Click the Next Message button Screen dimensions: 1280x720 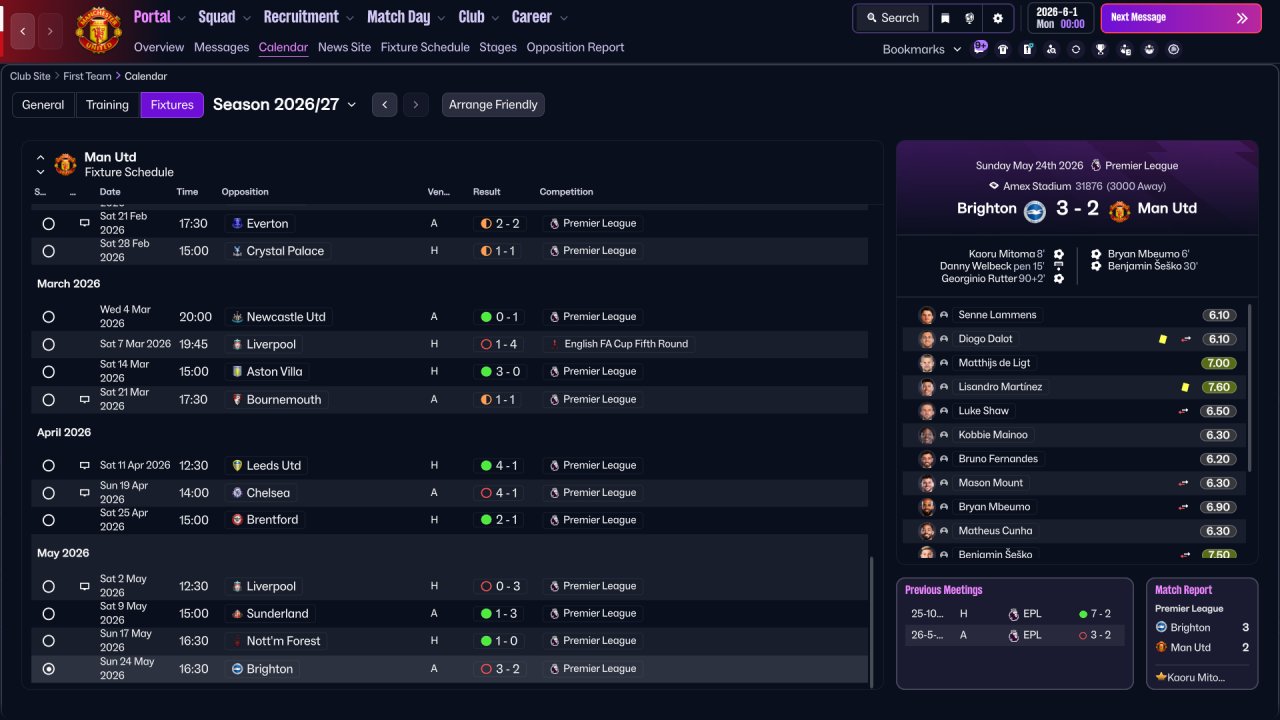coord(1181,18)
